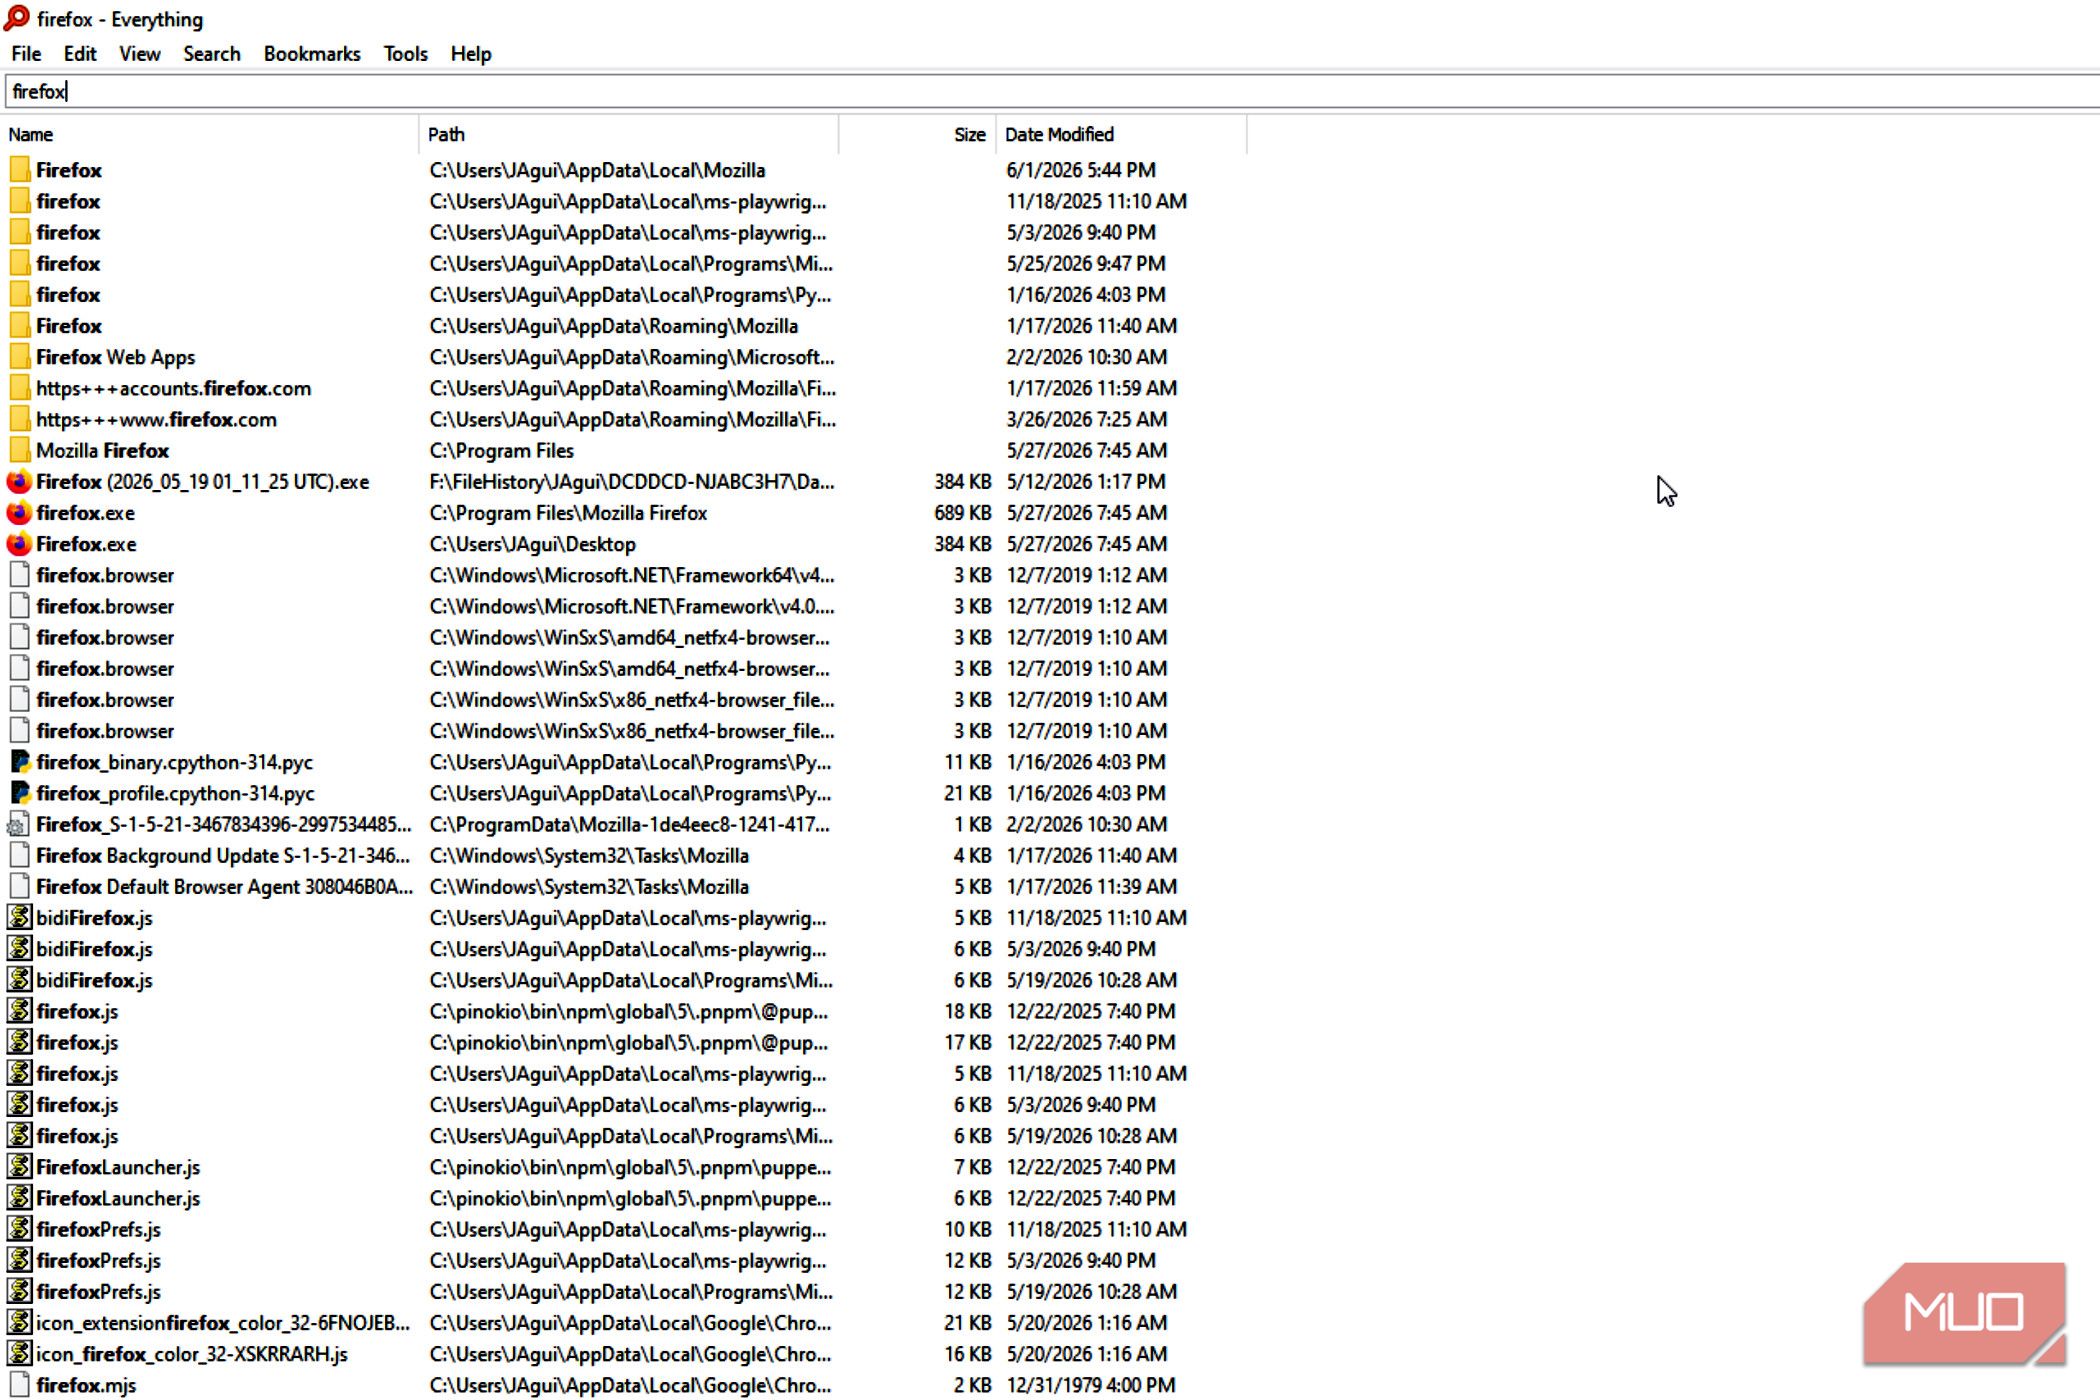Screen dimensions: 2100x1400
Task: Select firefox_profile.cpython-314.pyc file name
Action: coord(176,793)
